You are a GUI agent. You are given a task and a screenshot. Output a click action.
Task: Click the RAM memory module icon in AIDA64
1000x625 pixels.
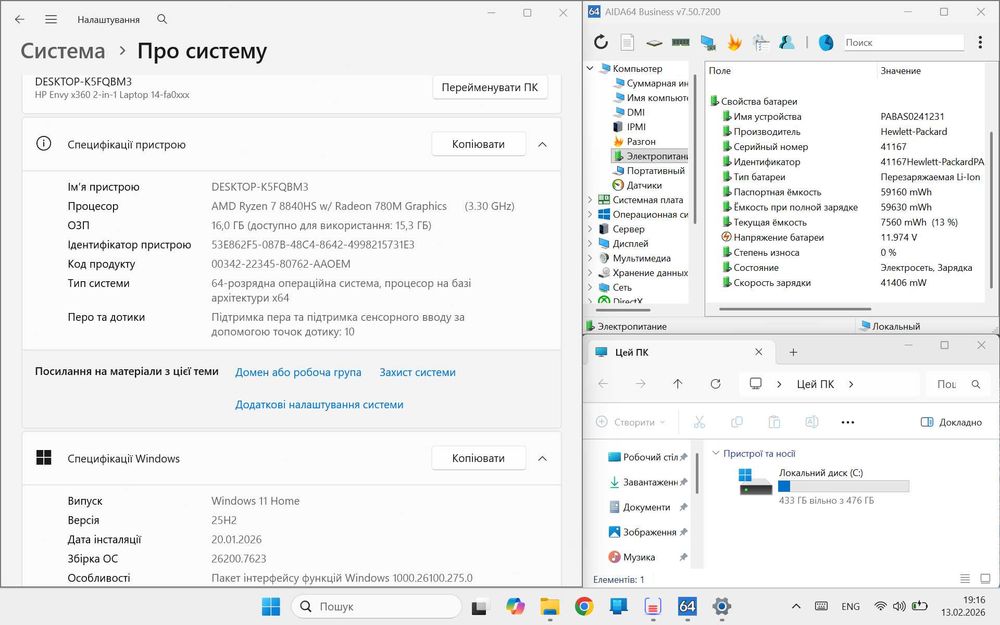click(x=680, y=42)
